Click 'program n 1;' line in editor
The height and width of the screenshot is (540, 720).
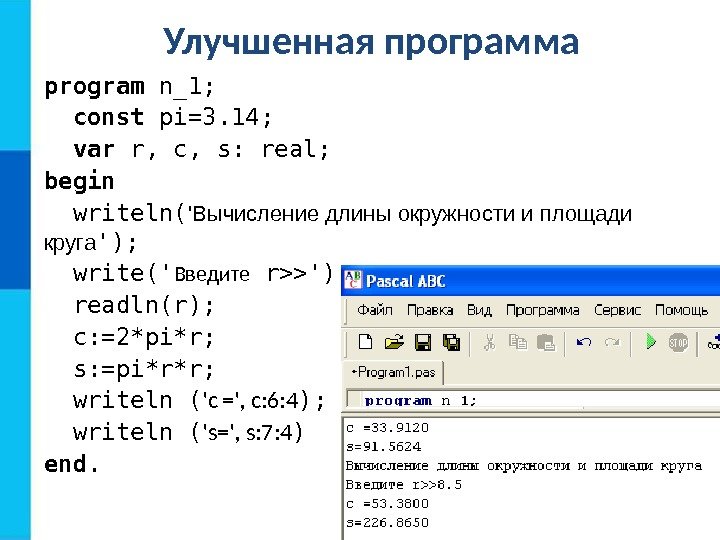tap(420, 401)
